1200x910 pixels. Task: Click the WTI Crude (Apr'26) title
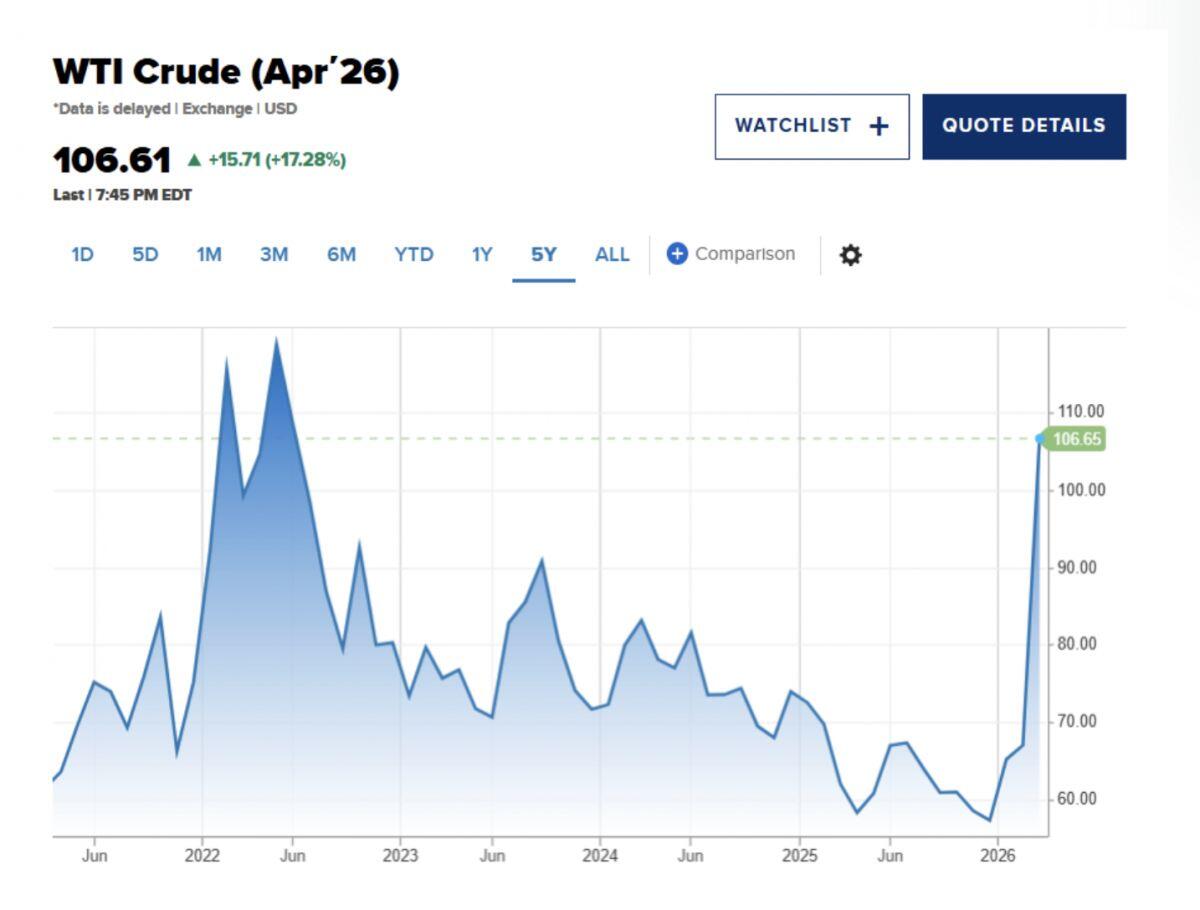click(x=226, y=72)
